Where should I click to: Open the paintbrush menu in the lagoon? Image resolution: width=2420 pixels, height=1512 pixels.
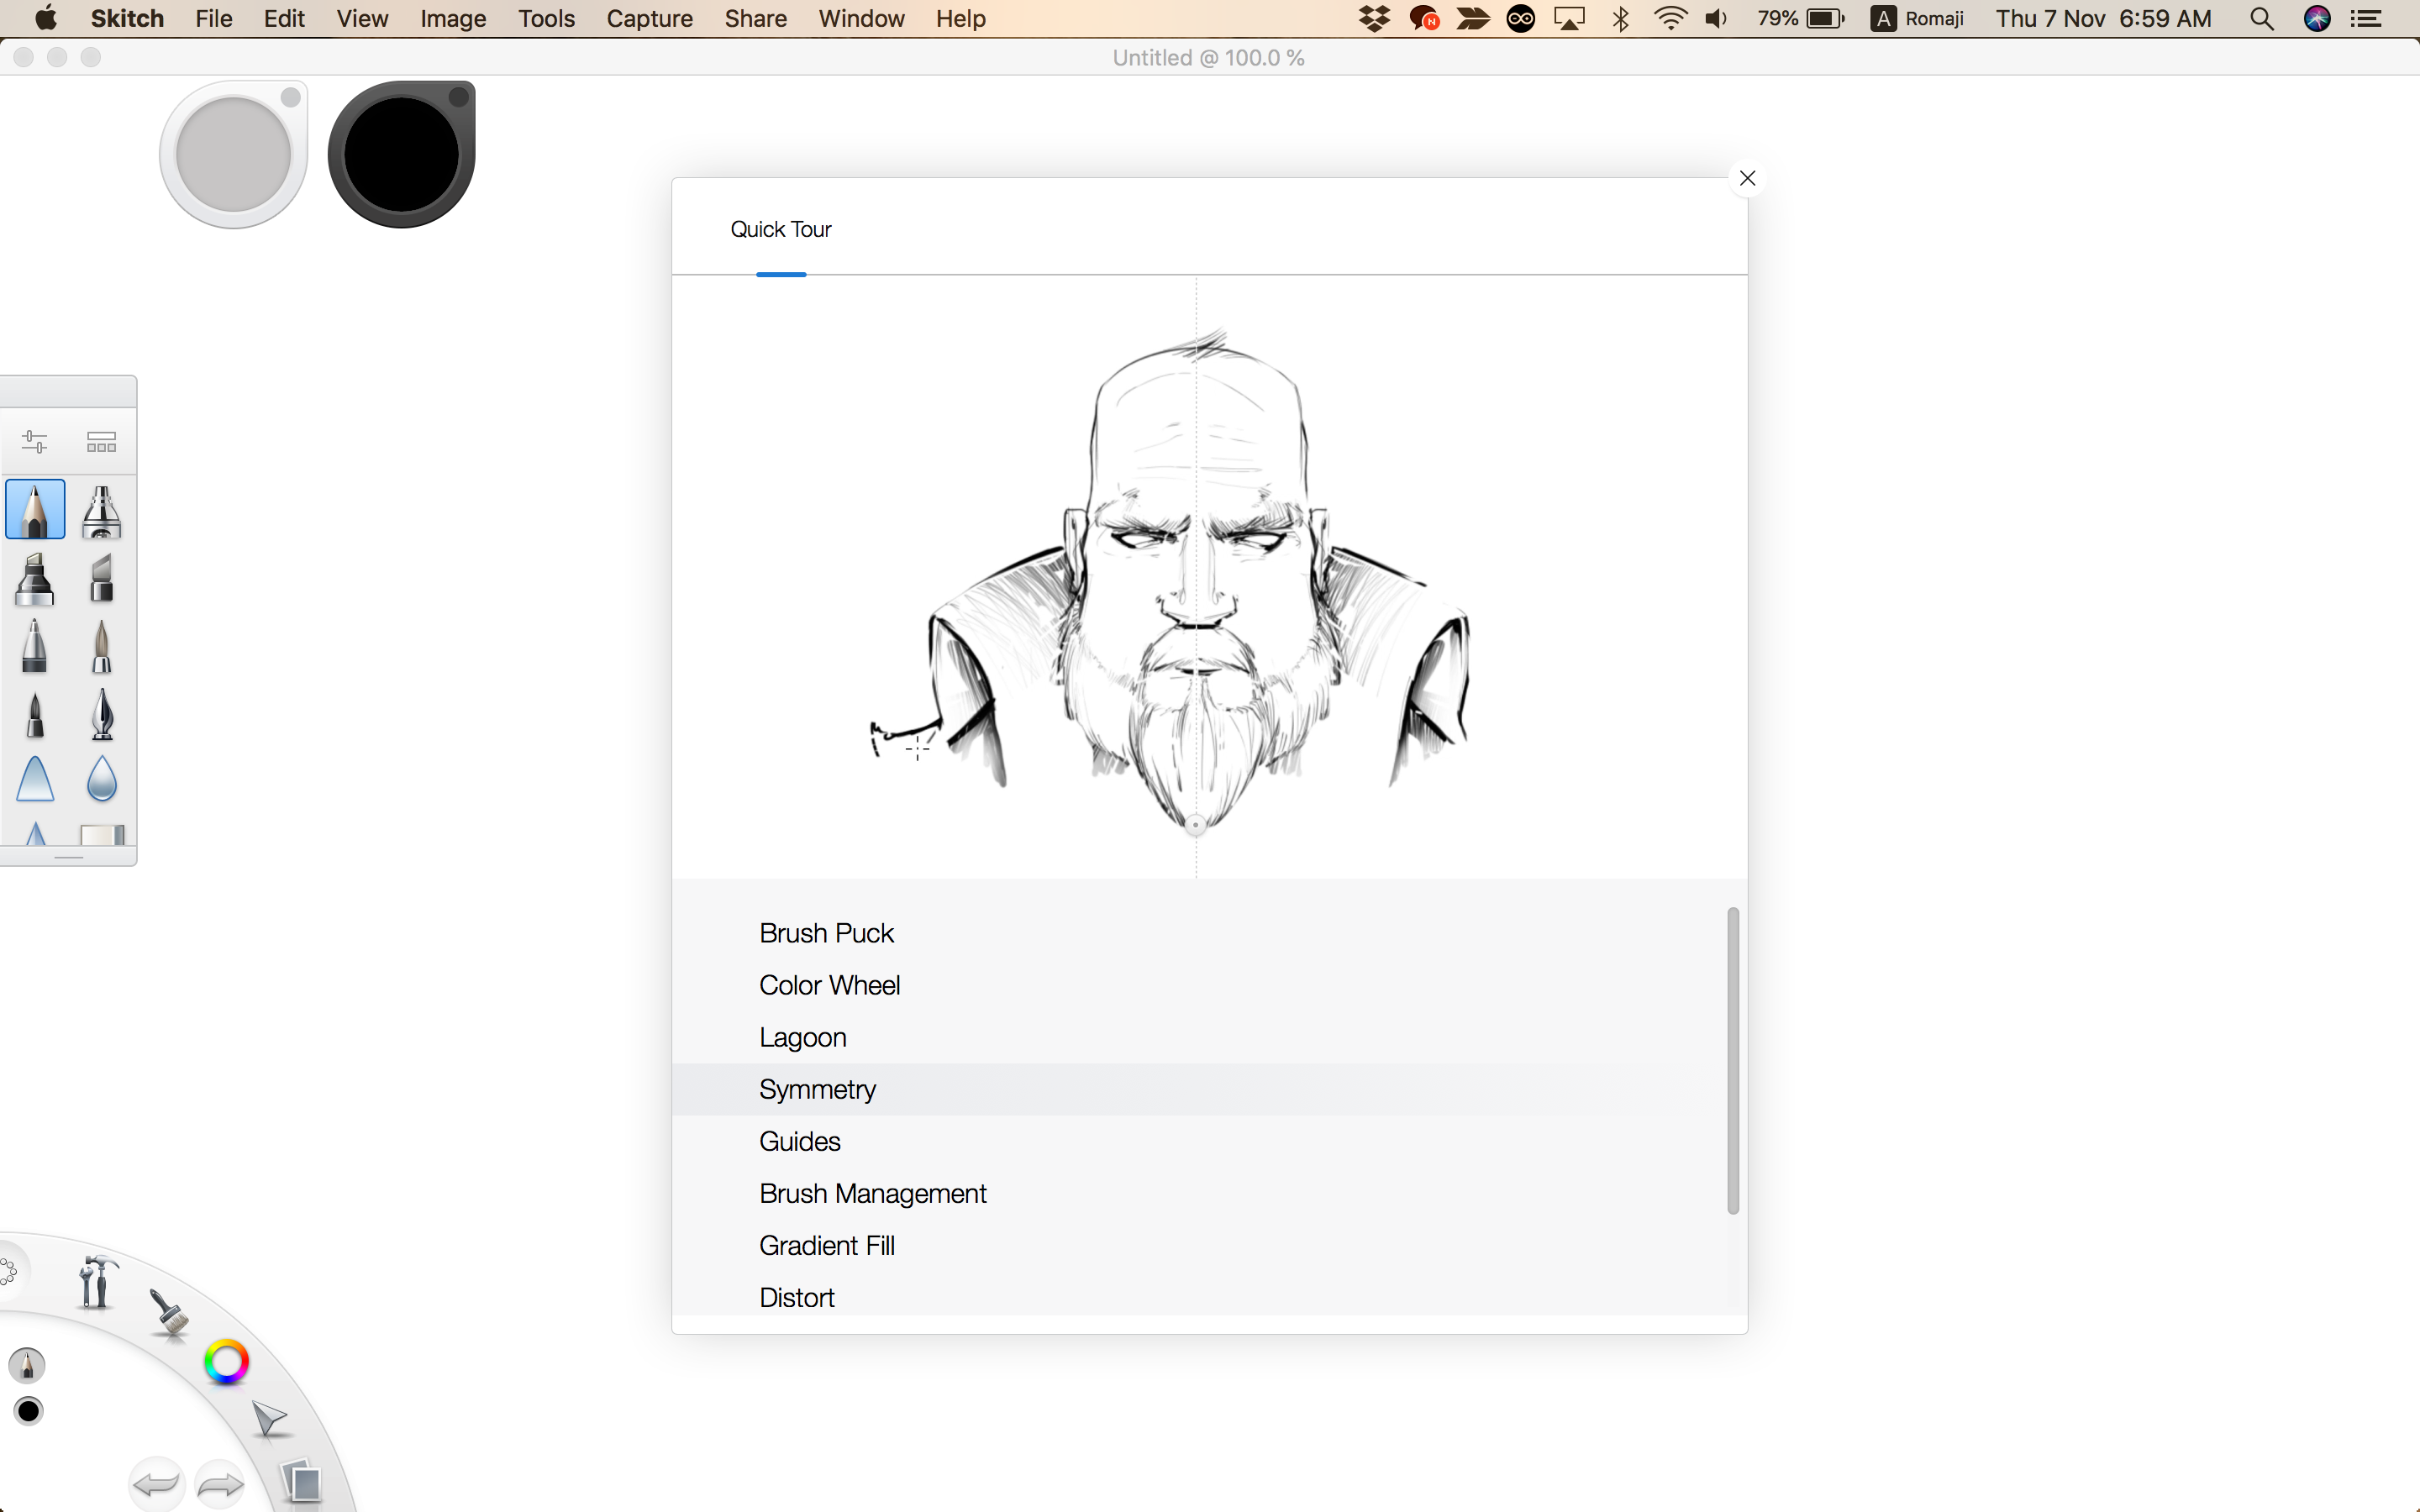169,1312
